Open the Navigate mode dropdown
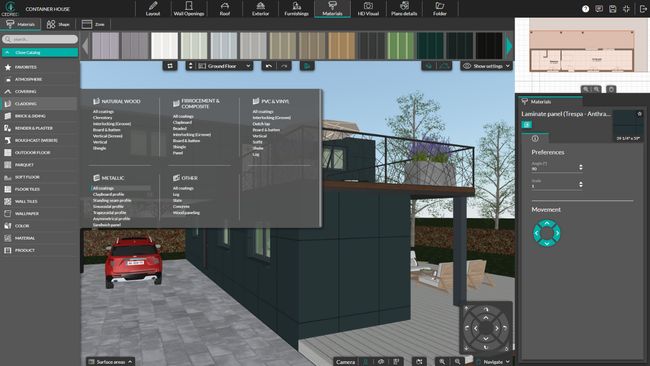This screenshot has width=650, height=366. tap(493, 361)
